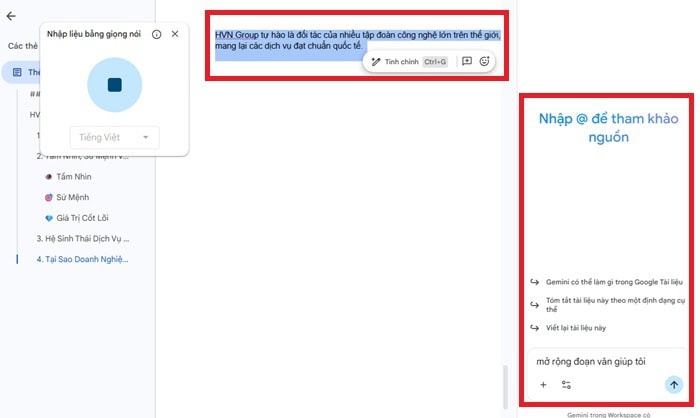This screenshot has width=700, height=418.
Task: Send the Gemini prompt with the arrow button
Action: [674, 385]
